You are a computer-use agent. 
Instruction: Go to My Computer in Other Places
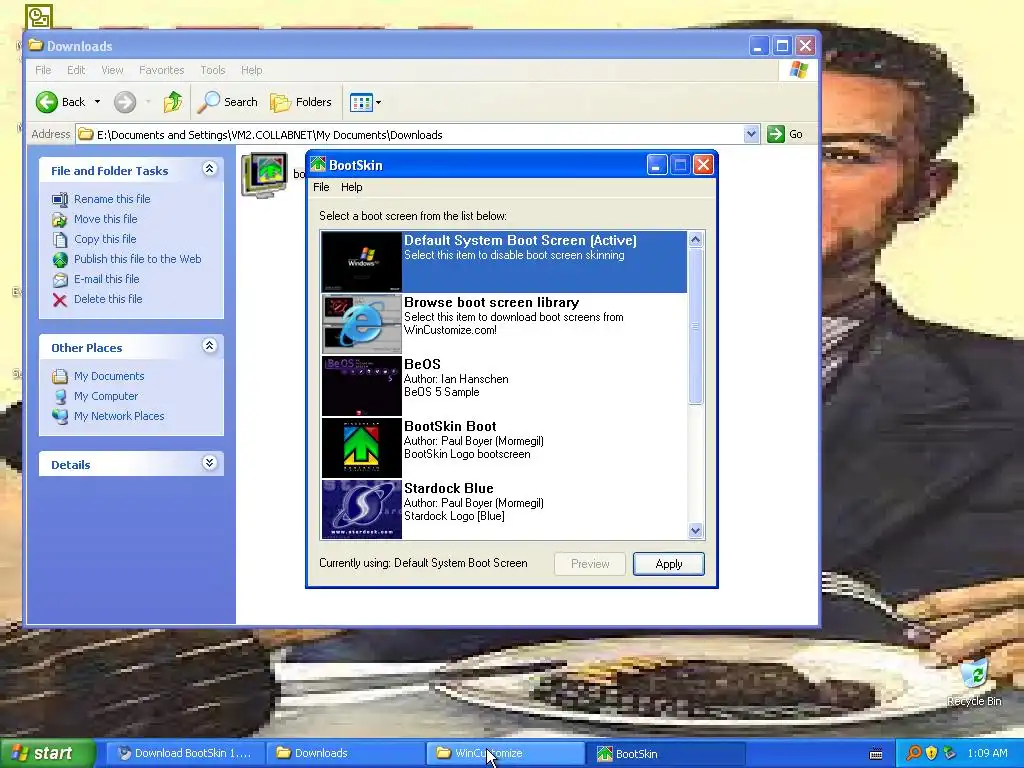[106, 396]
